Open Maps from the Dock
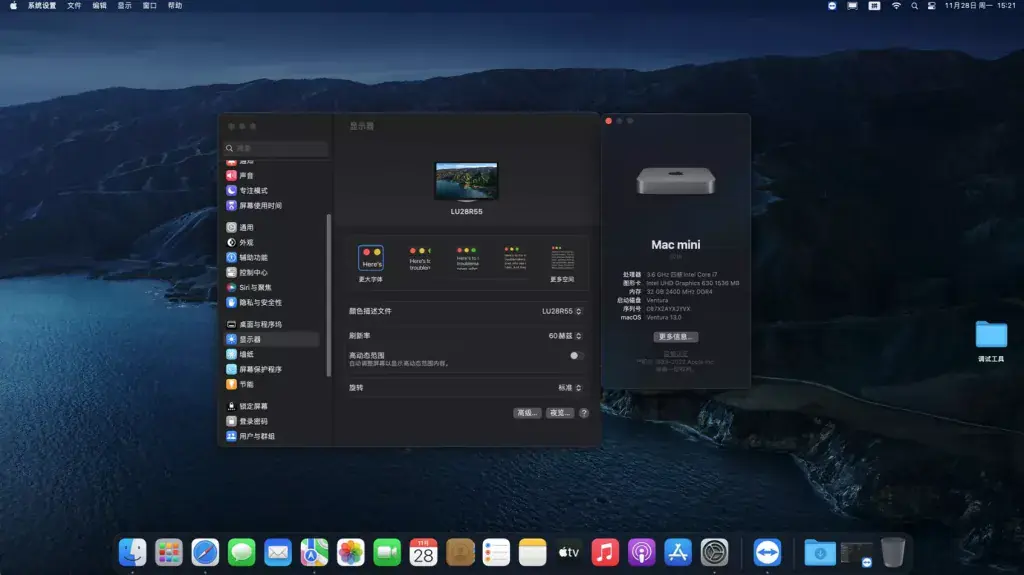Viewport: 1024px width, 575px height. (x=314, y=553)
